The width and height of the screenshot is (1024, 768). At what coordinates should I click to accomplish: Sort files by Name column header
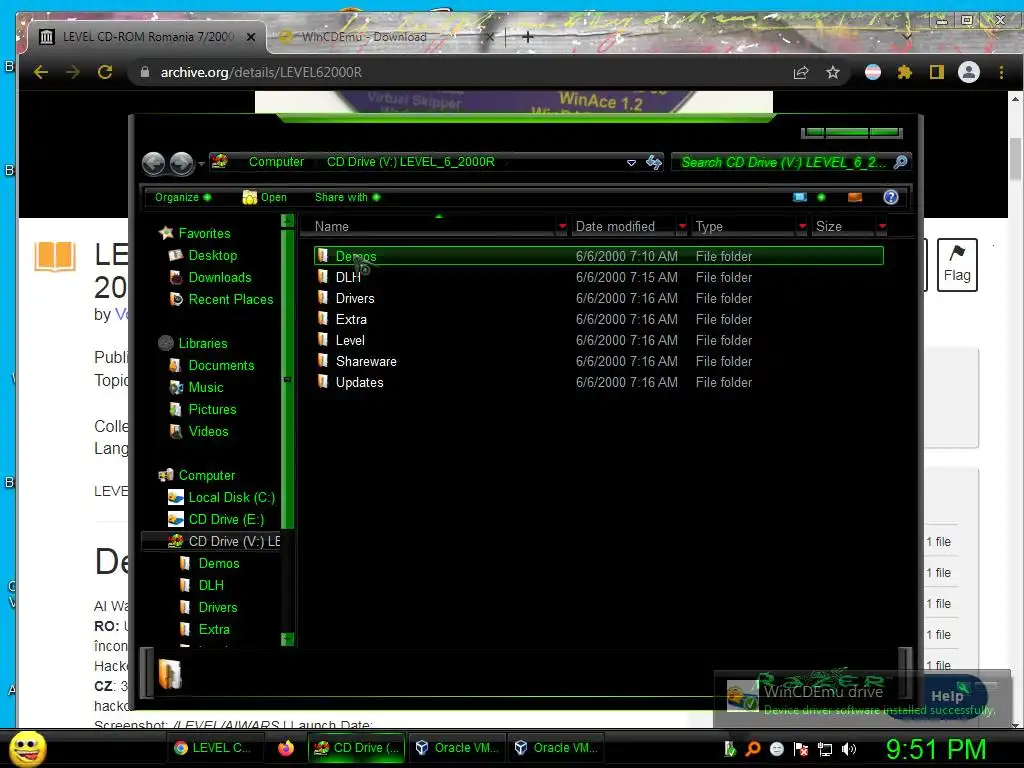[x=431, y=227]
